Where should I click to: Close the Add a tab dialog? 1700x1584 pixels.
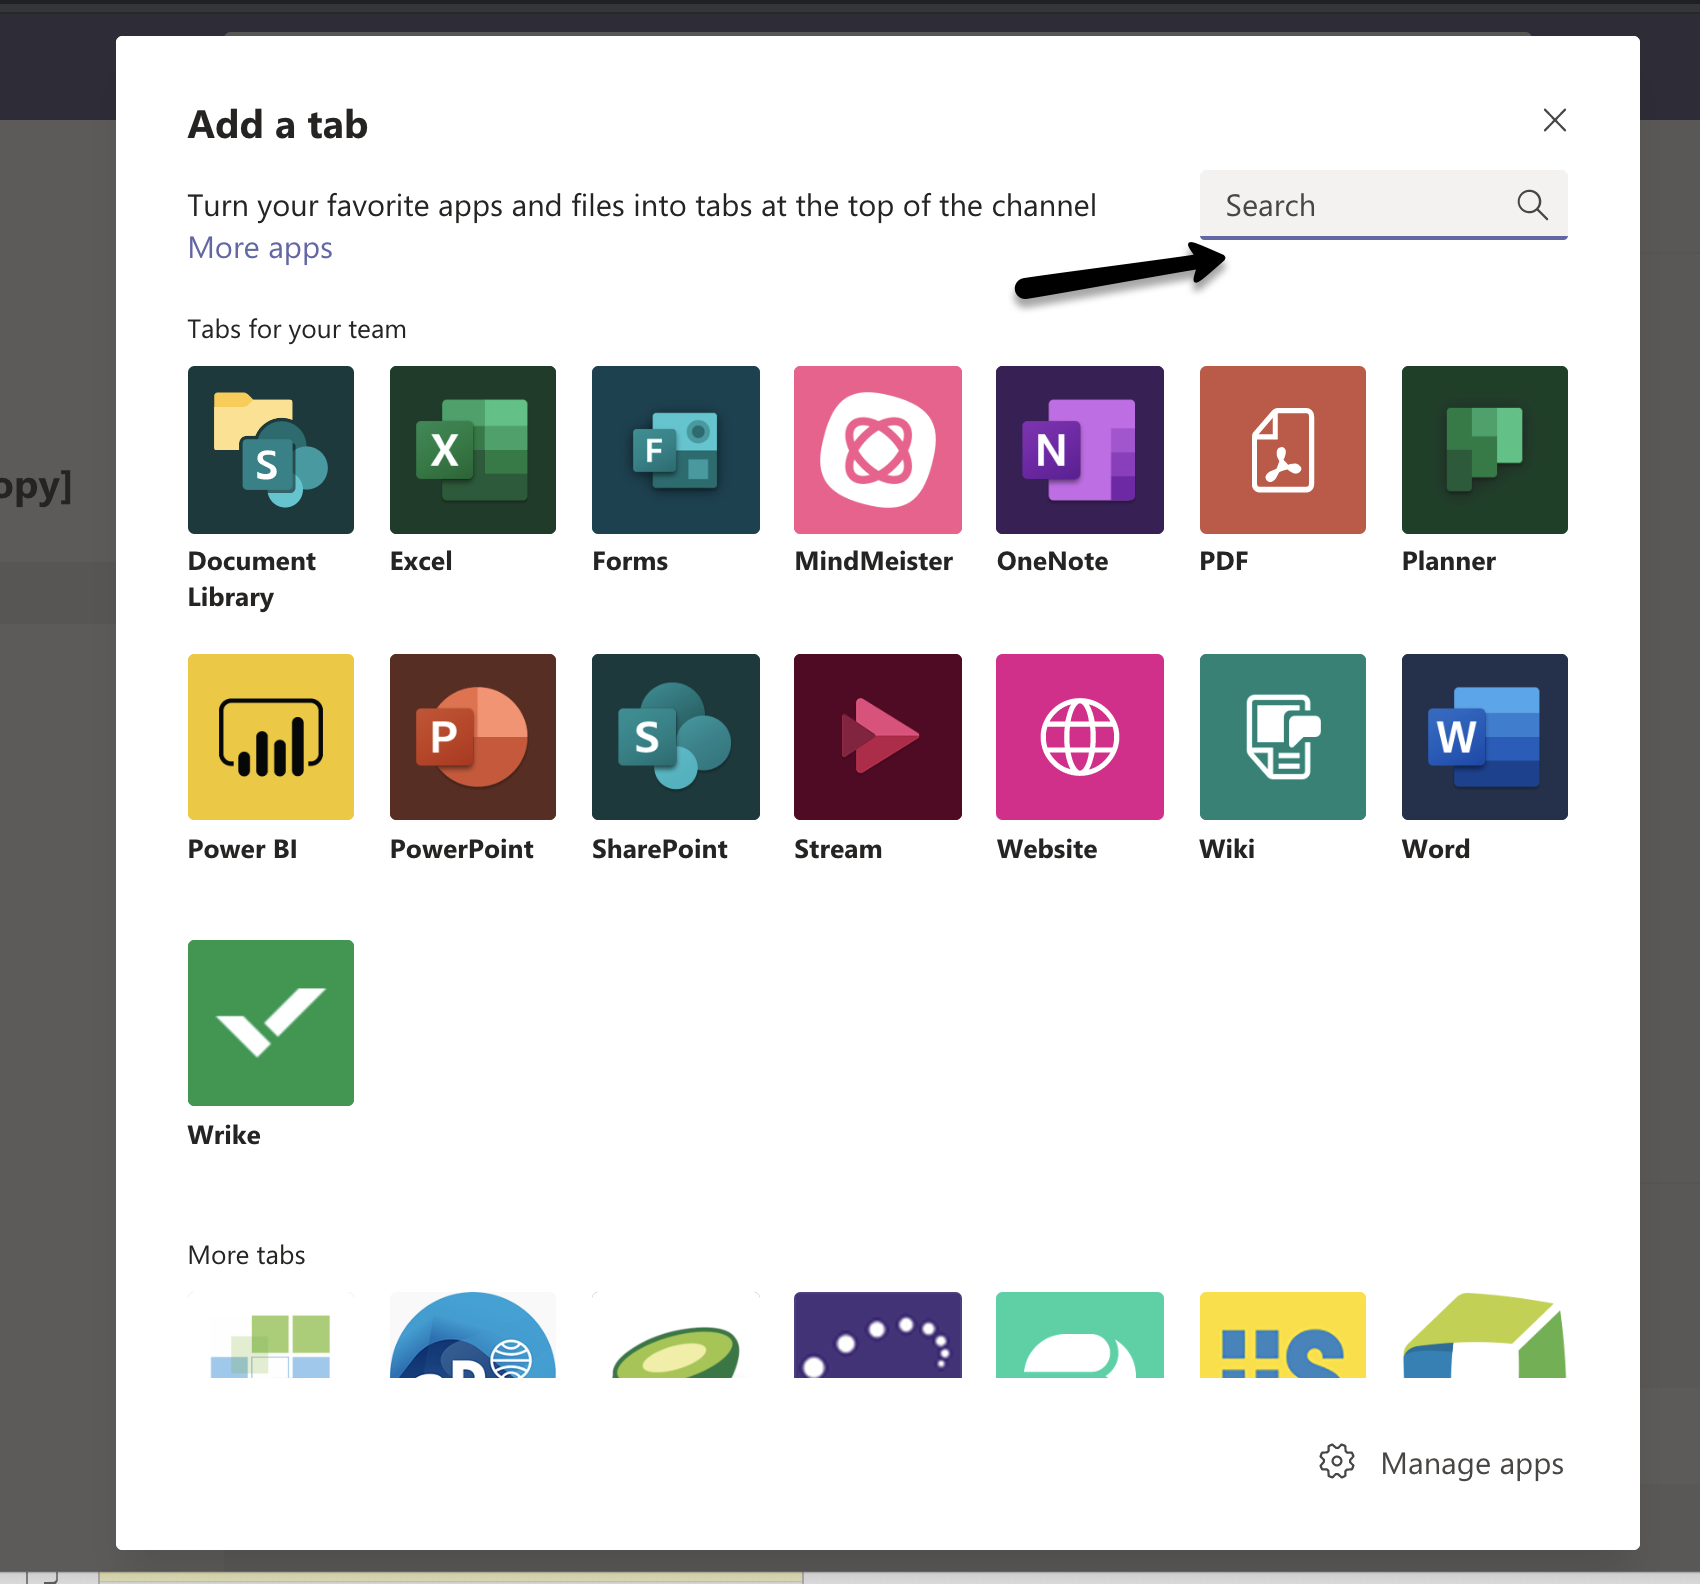[1554, 120]
